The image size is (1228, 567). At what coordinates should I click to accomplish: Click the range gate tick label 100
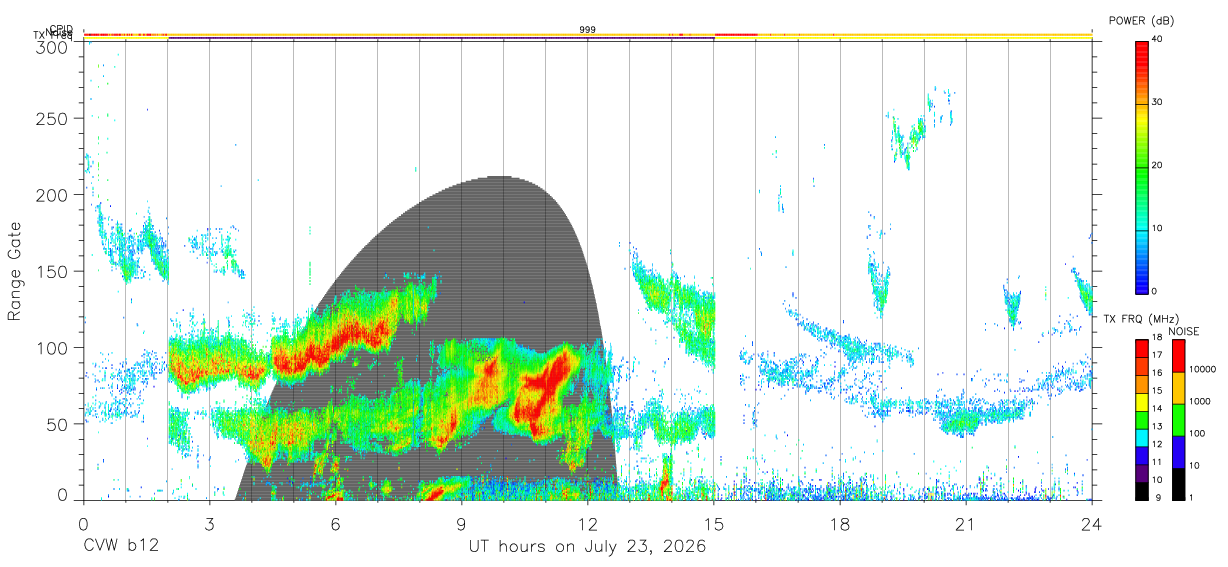[53, 347]
